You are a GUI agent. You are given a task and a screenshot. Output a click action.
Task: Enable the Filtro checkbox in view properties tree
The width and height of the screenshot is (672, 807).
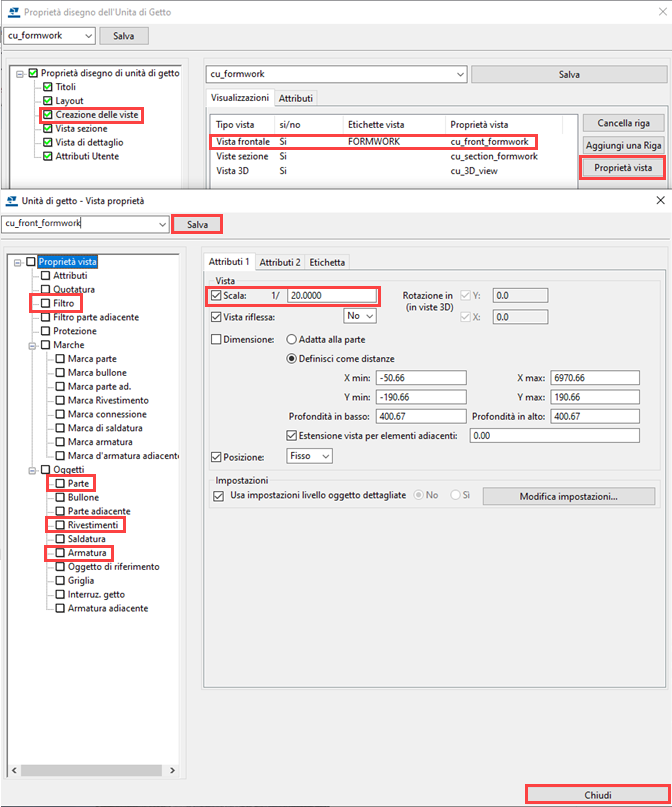pos(45,303)
